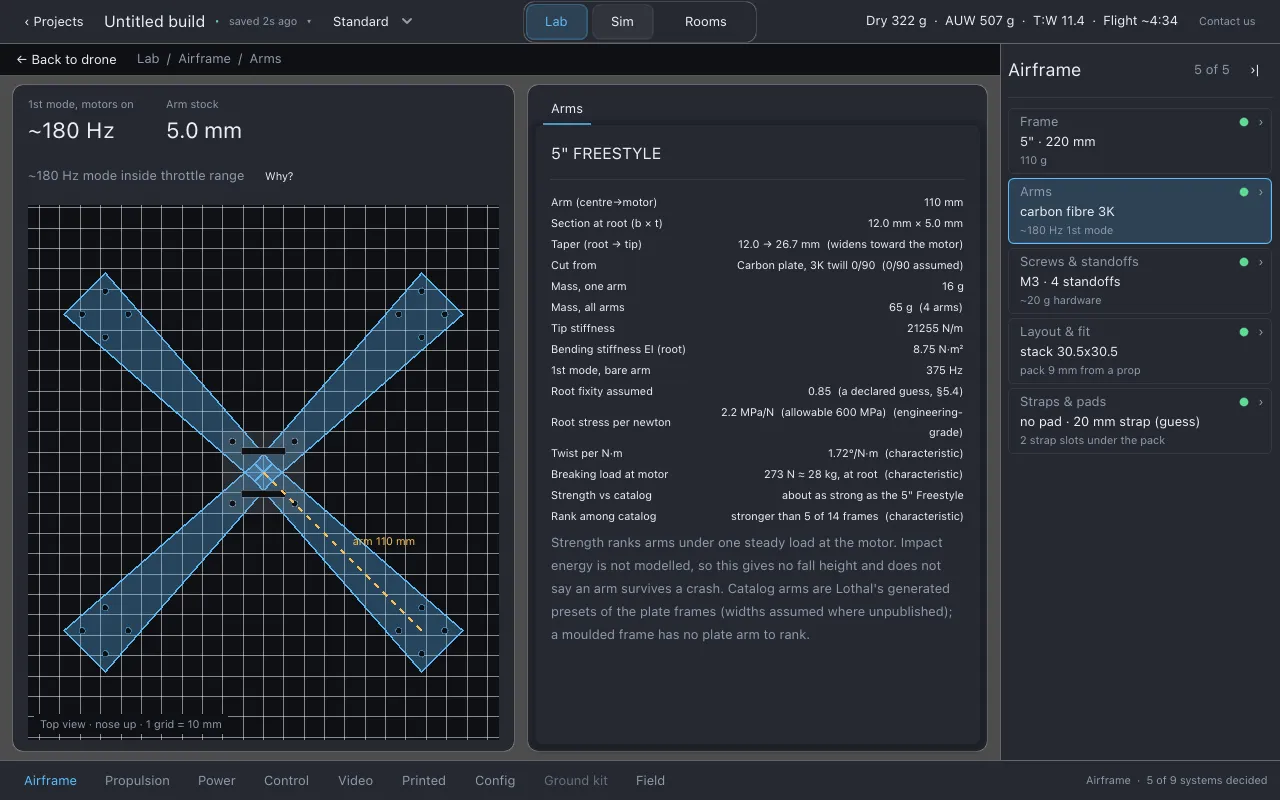Open the Screws & standoffs card chevron
Viewport: 1280px width, 800px height.
[x=1261, y=262]
